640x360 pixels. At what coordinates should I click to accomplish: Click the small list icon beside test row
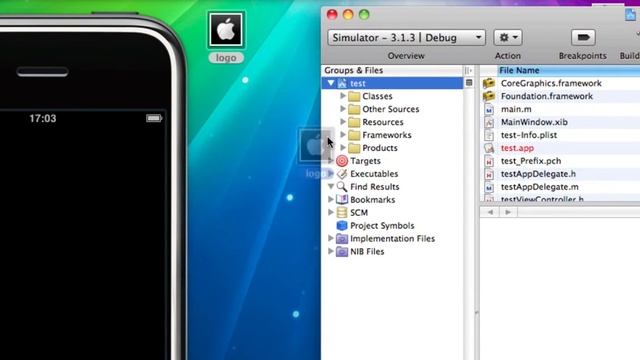469,83
